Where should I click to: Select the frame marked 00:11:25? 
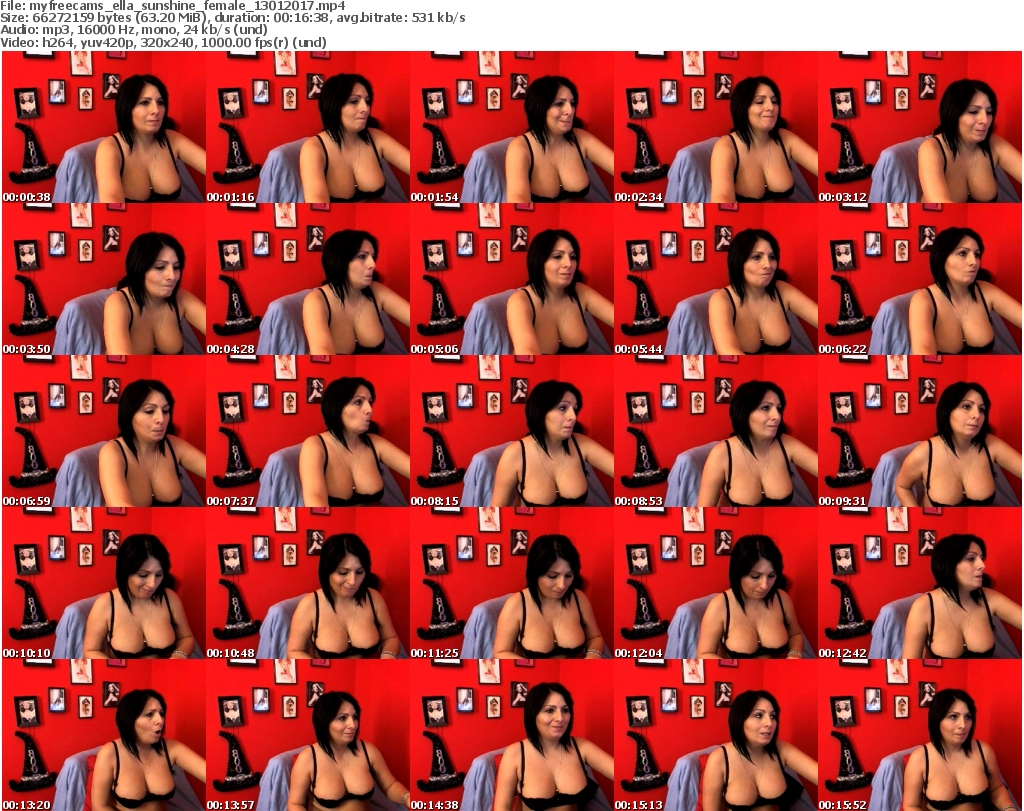tap(512, 583)
